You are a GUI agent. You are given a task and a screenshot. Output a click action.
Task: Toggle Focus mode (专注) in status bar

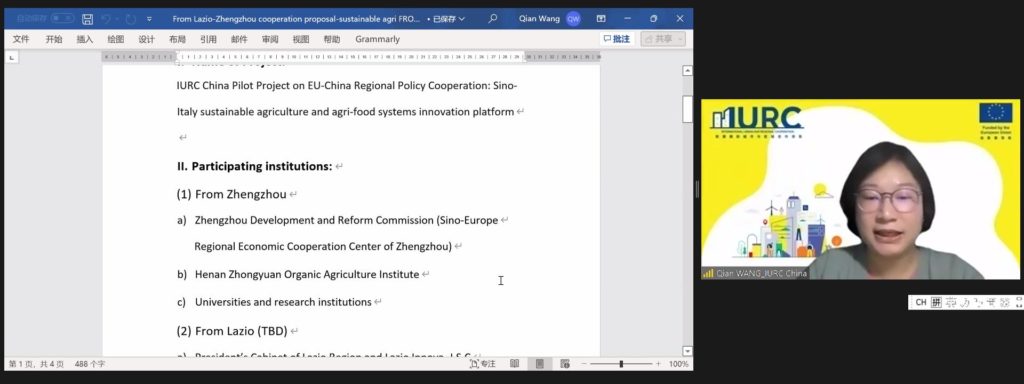coord(483,364)
